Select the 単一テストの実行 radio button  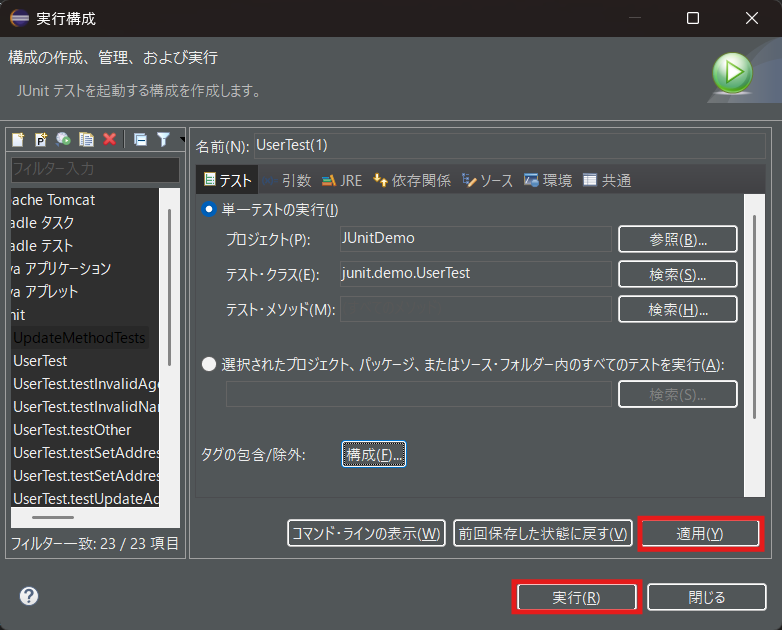[x=209, y=209]
